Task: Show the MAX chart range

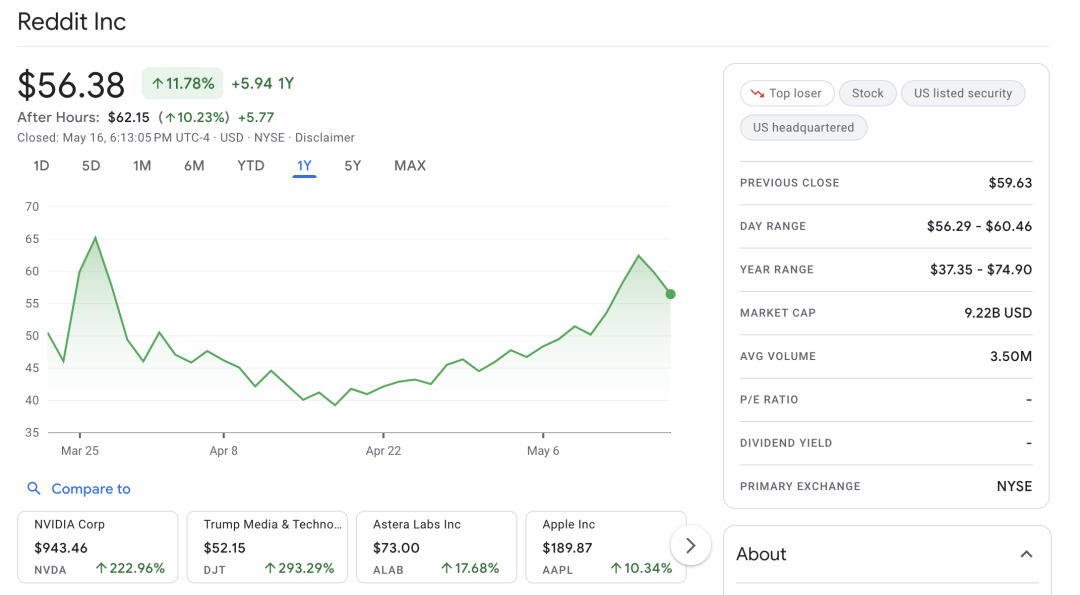Action: 410,166
